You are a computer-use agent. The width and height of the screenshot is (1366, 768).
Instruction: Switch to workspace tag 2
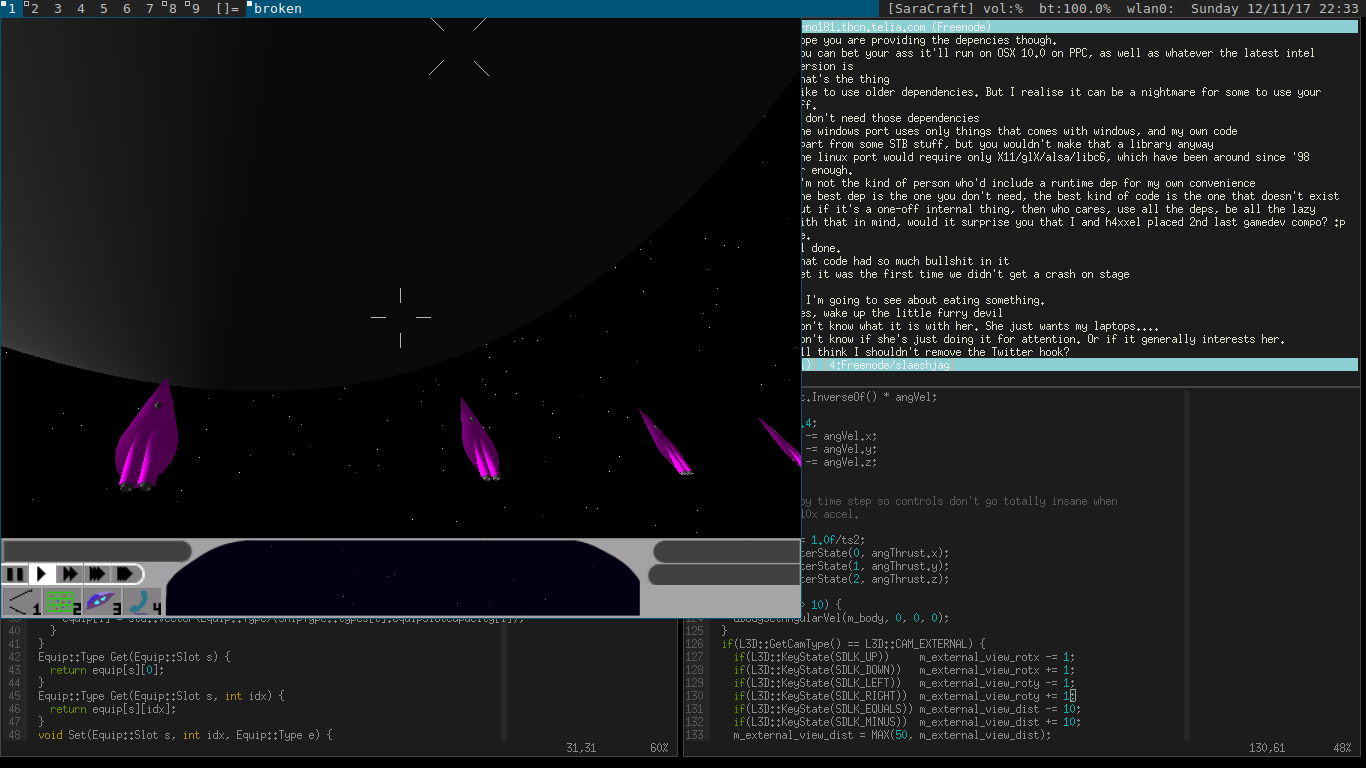pyautogui.click(x=34, y=8)
